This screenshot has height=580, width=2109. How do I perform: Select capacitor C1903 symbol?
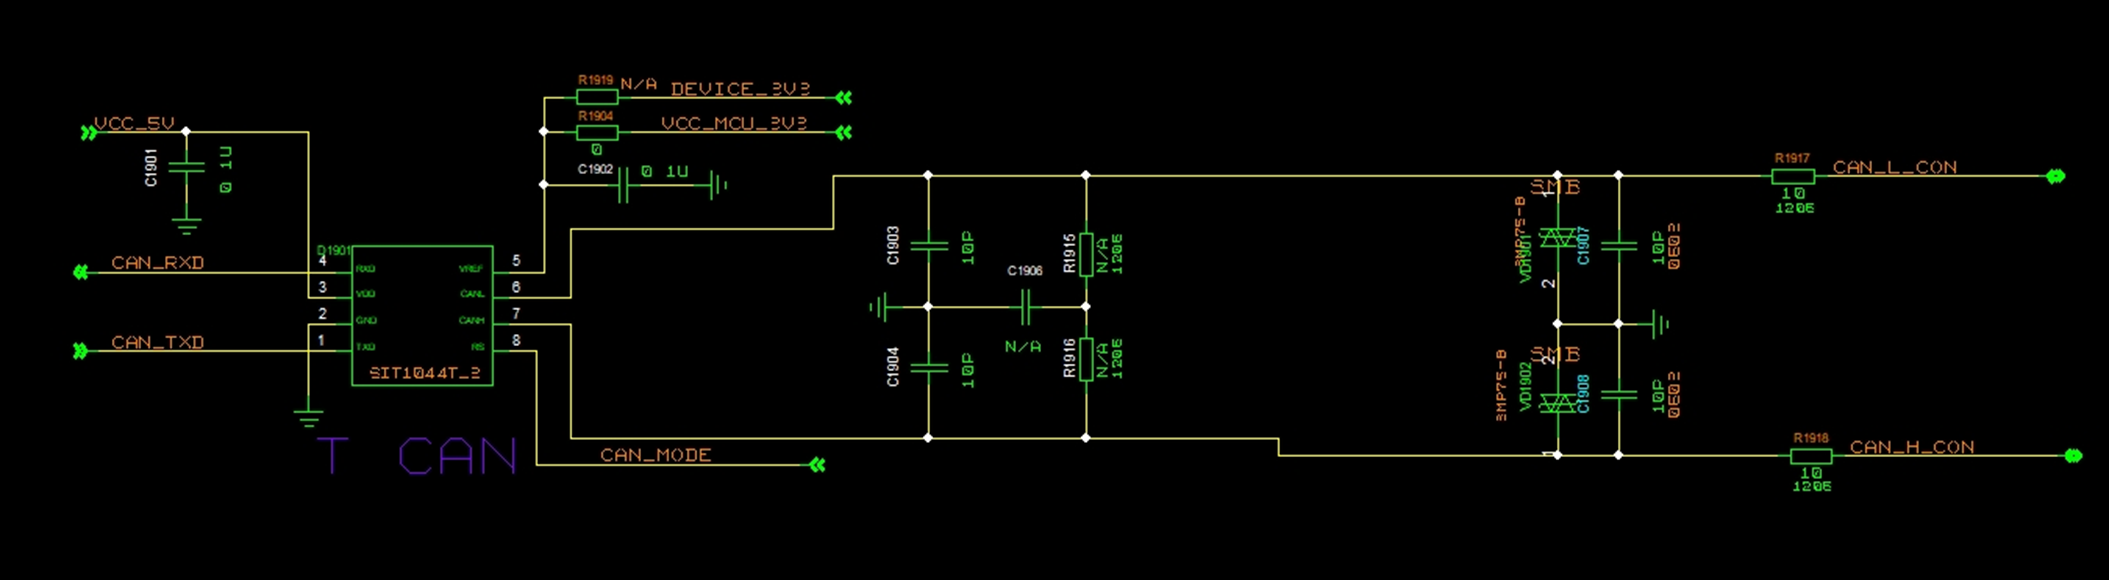(x=929, y=244)
